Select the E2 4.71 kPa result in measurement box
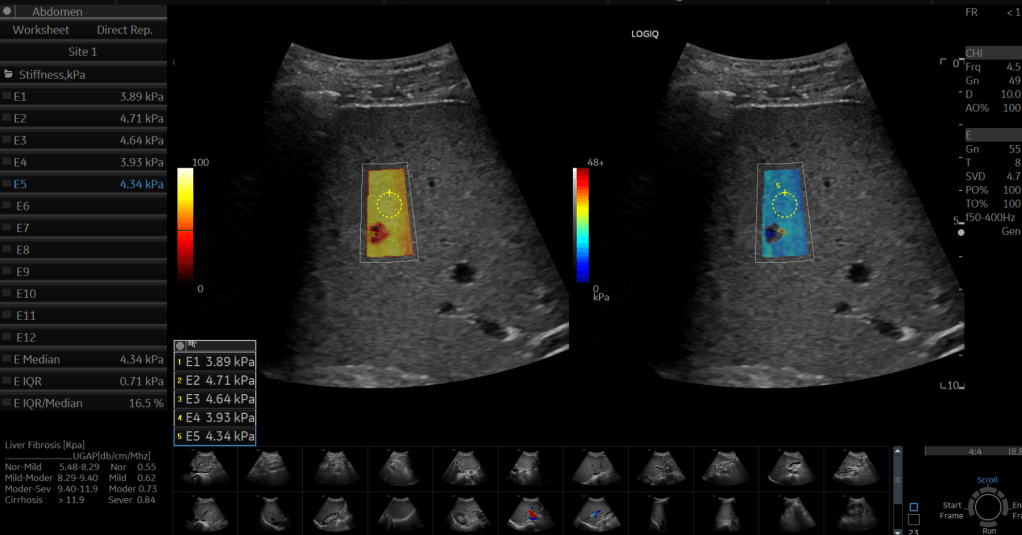Screen dimensions: 1022x535 pyautogui.click(x=214, y=380)
